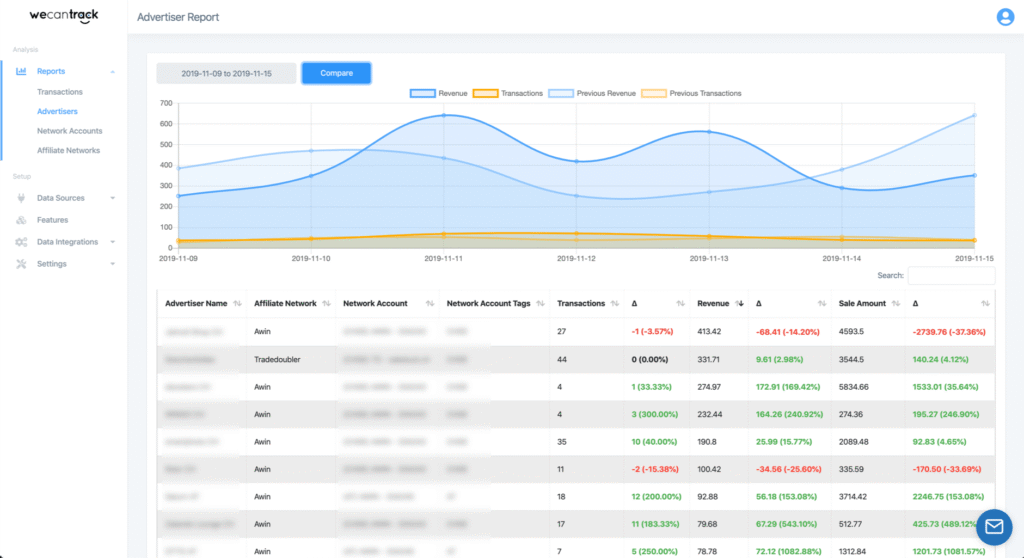Expand the Settings submenu
This screenshot has width=1024, height=558.
pos(113,264)
